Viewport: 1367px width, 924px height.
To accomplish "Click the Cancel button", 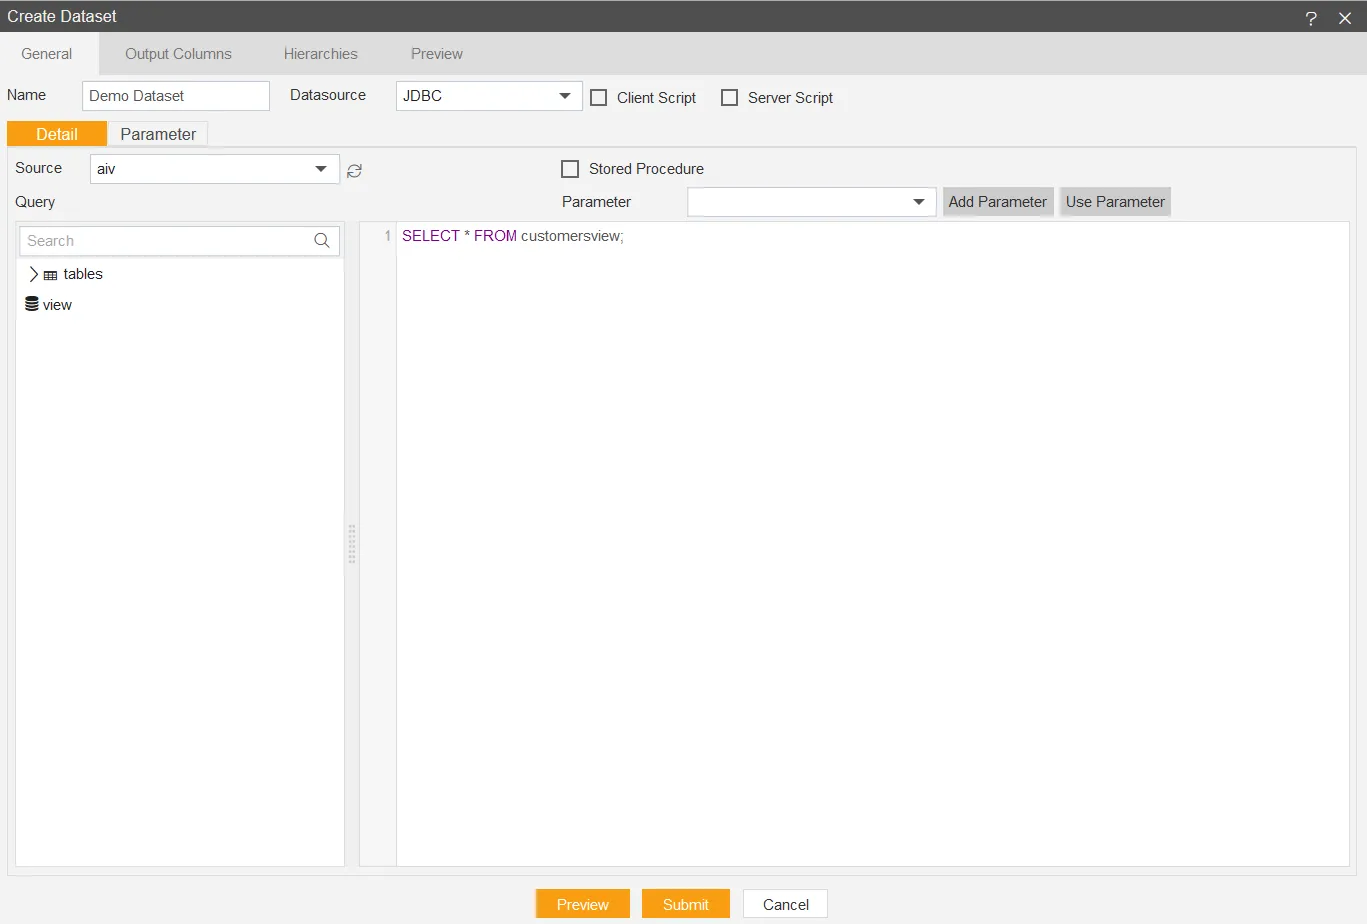I will [x=786, y=904].
